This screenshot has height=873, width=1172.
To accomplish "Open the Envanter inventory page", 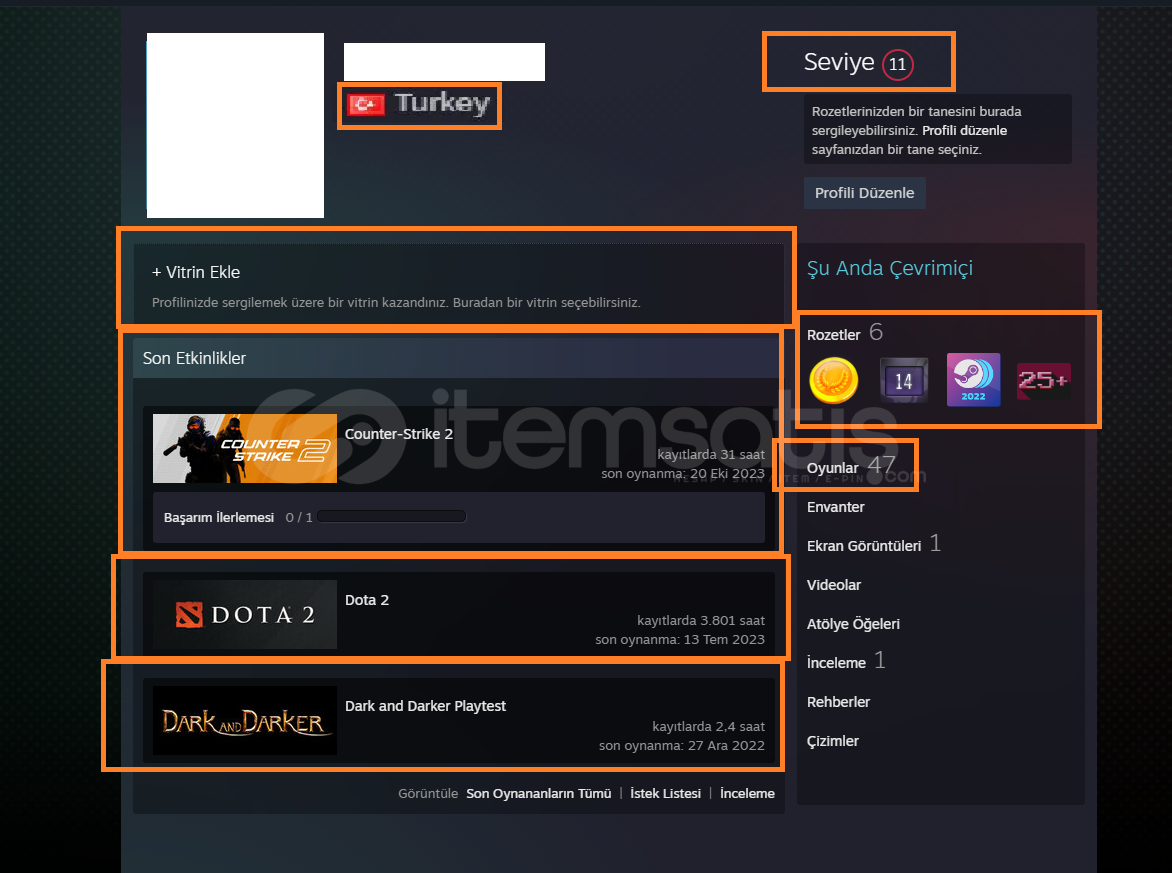I will click(835, 508).
